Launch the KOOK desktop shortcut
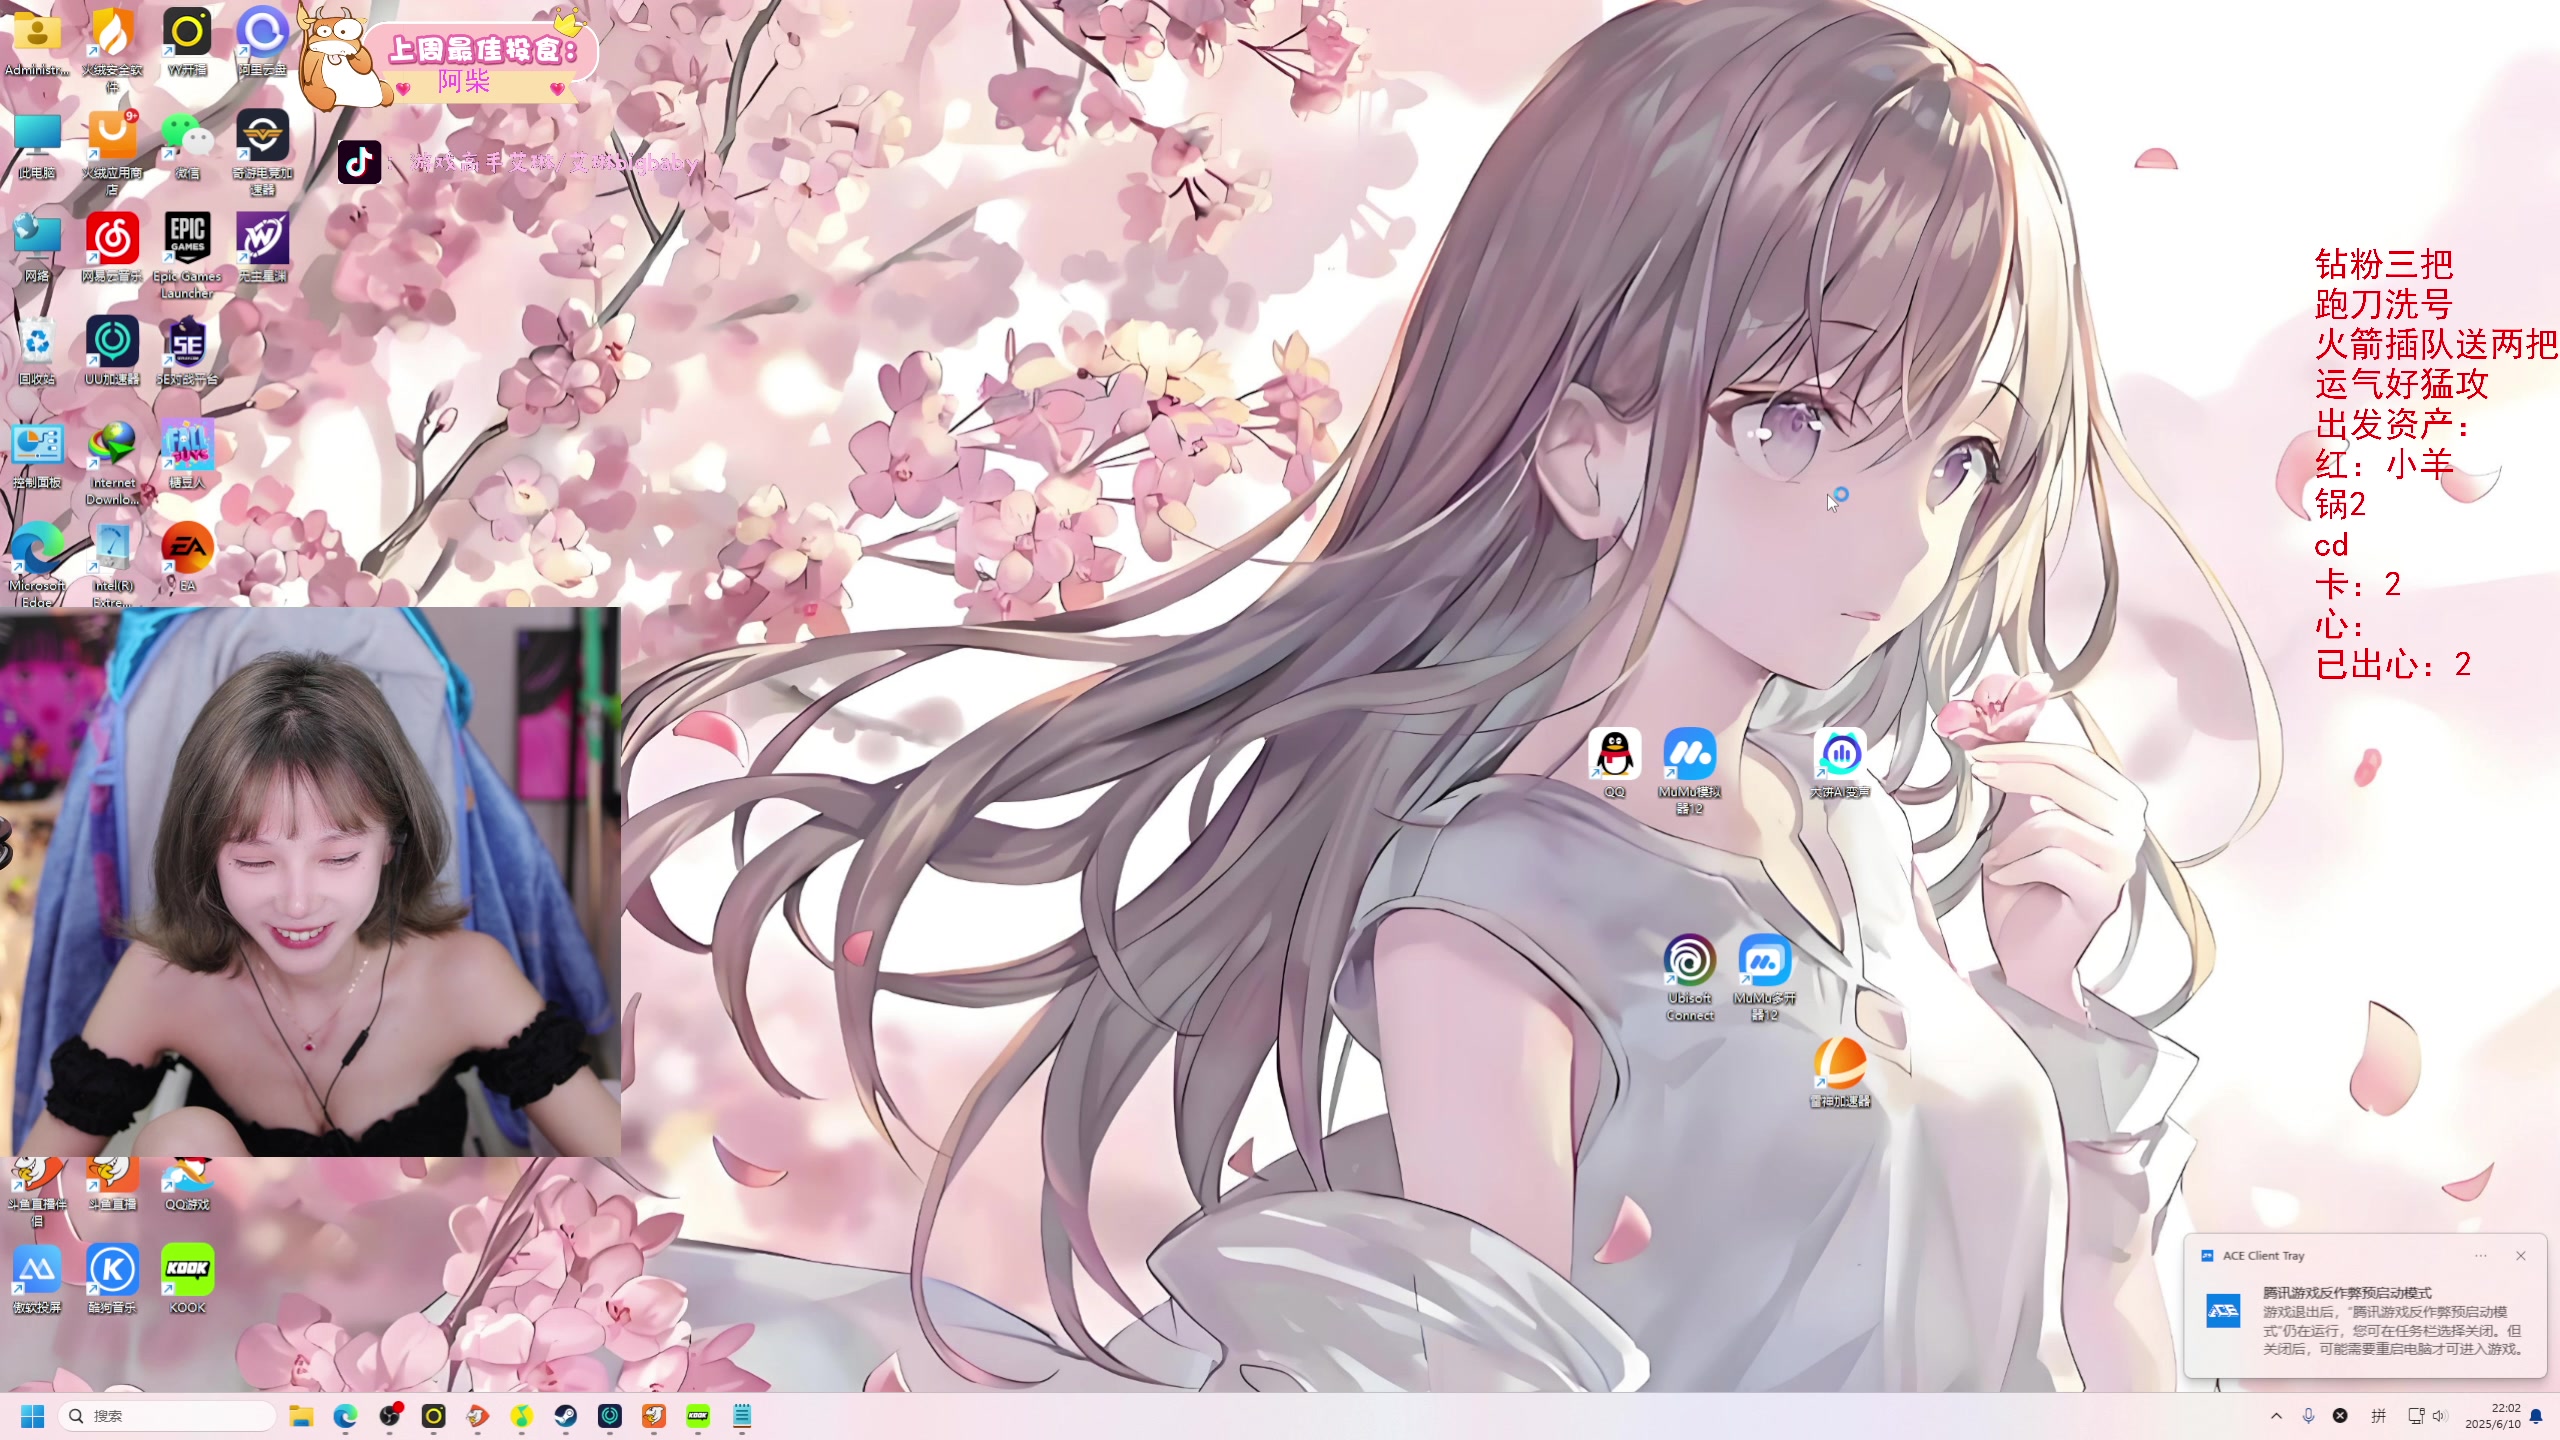This screenshot has height=1440, width=2560. click(x=187, y=1280)
